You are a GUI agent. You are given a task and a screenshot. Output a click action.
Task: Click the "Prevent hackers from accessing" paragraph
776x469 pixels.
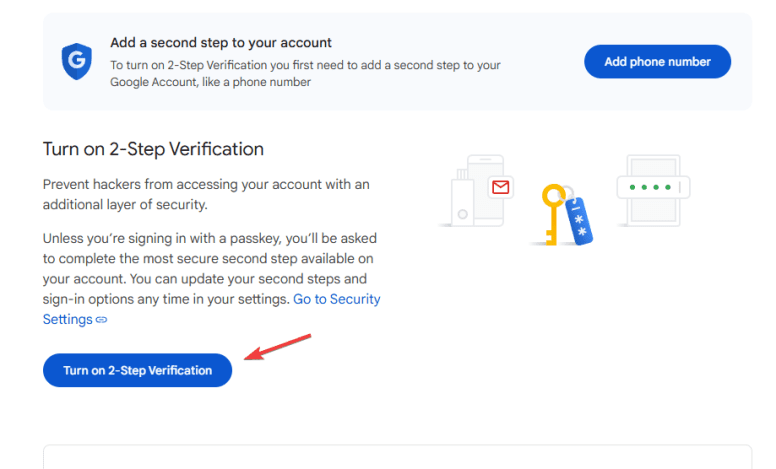coord(192,194)
